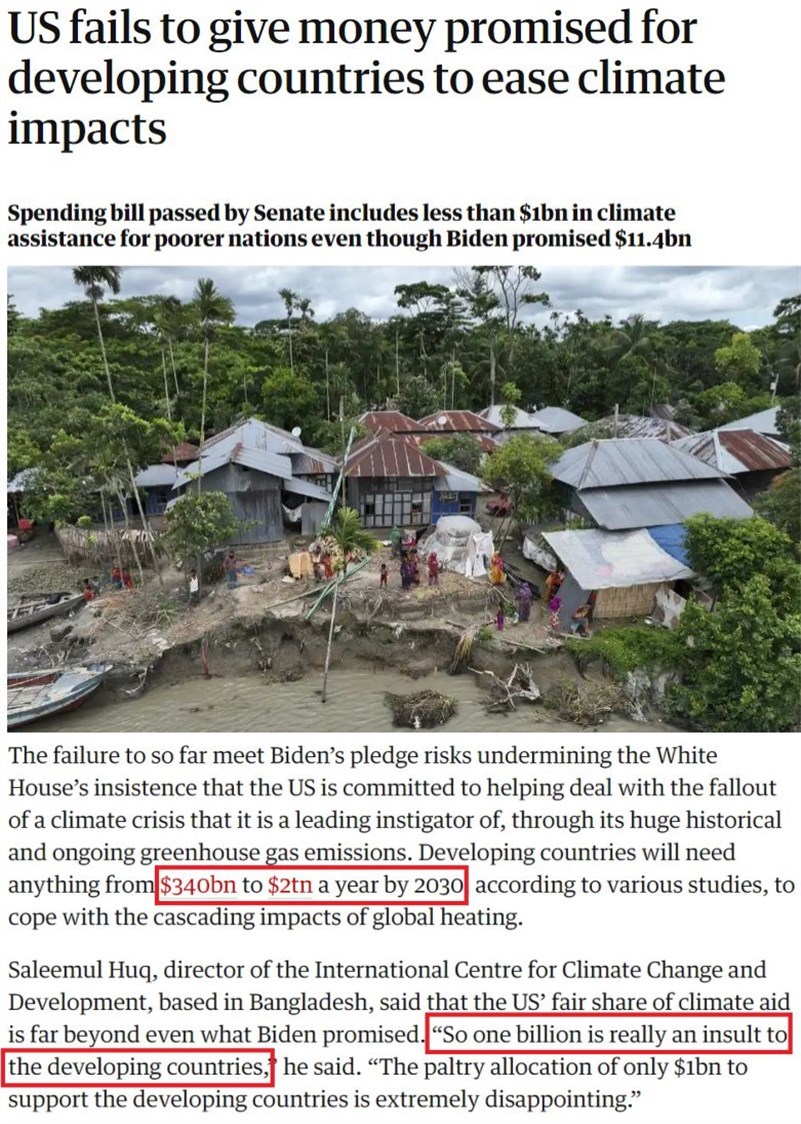Select the boxed text "the developing countries,"
Image resolution: width=801 pixels, height=1124 pixels.
(138, 1067)
